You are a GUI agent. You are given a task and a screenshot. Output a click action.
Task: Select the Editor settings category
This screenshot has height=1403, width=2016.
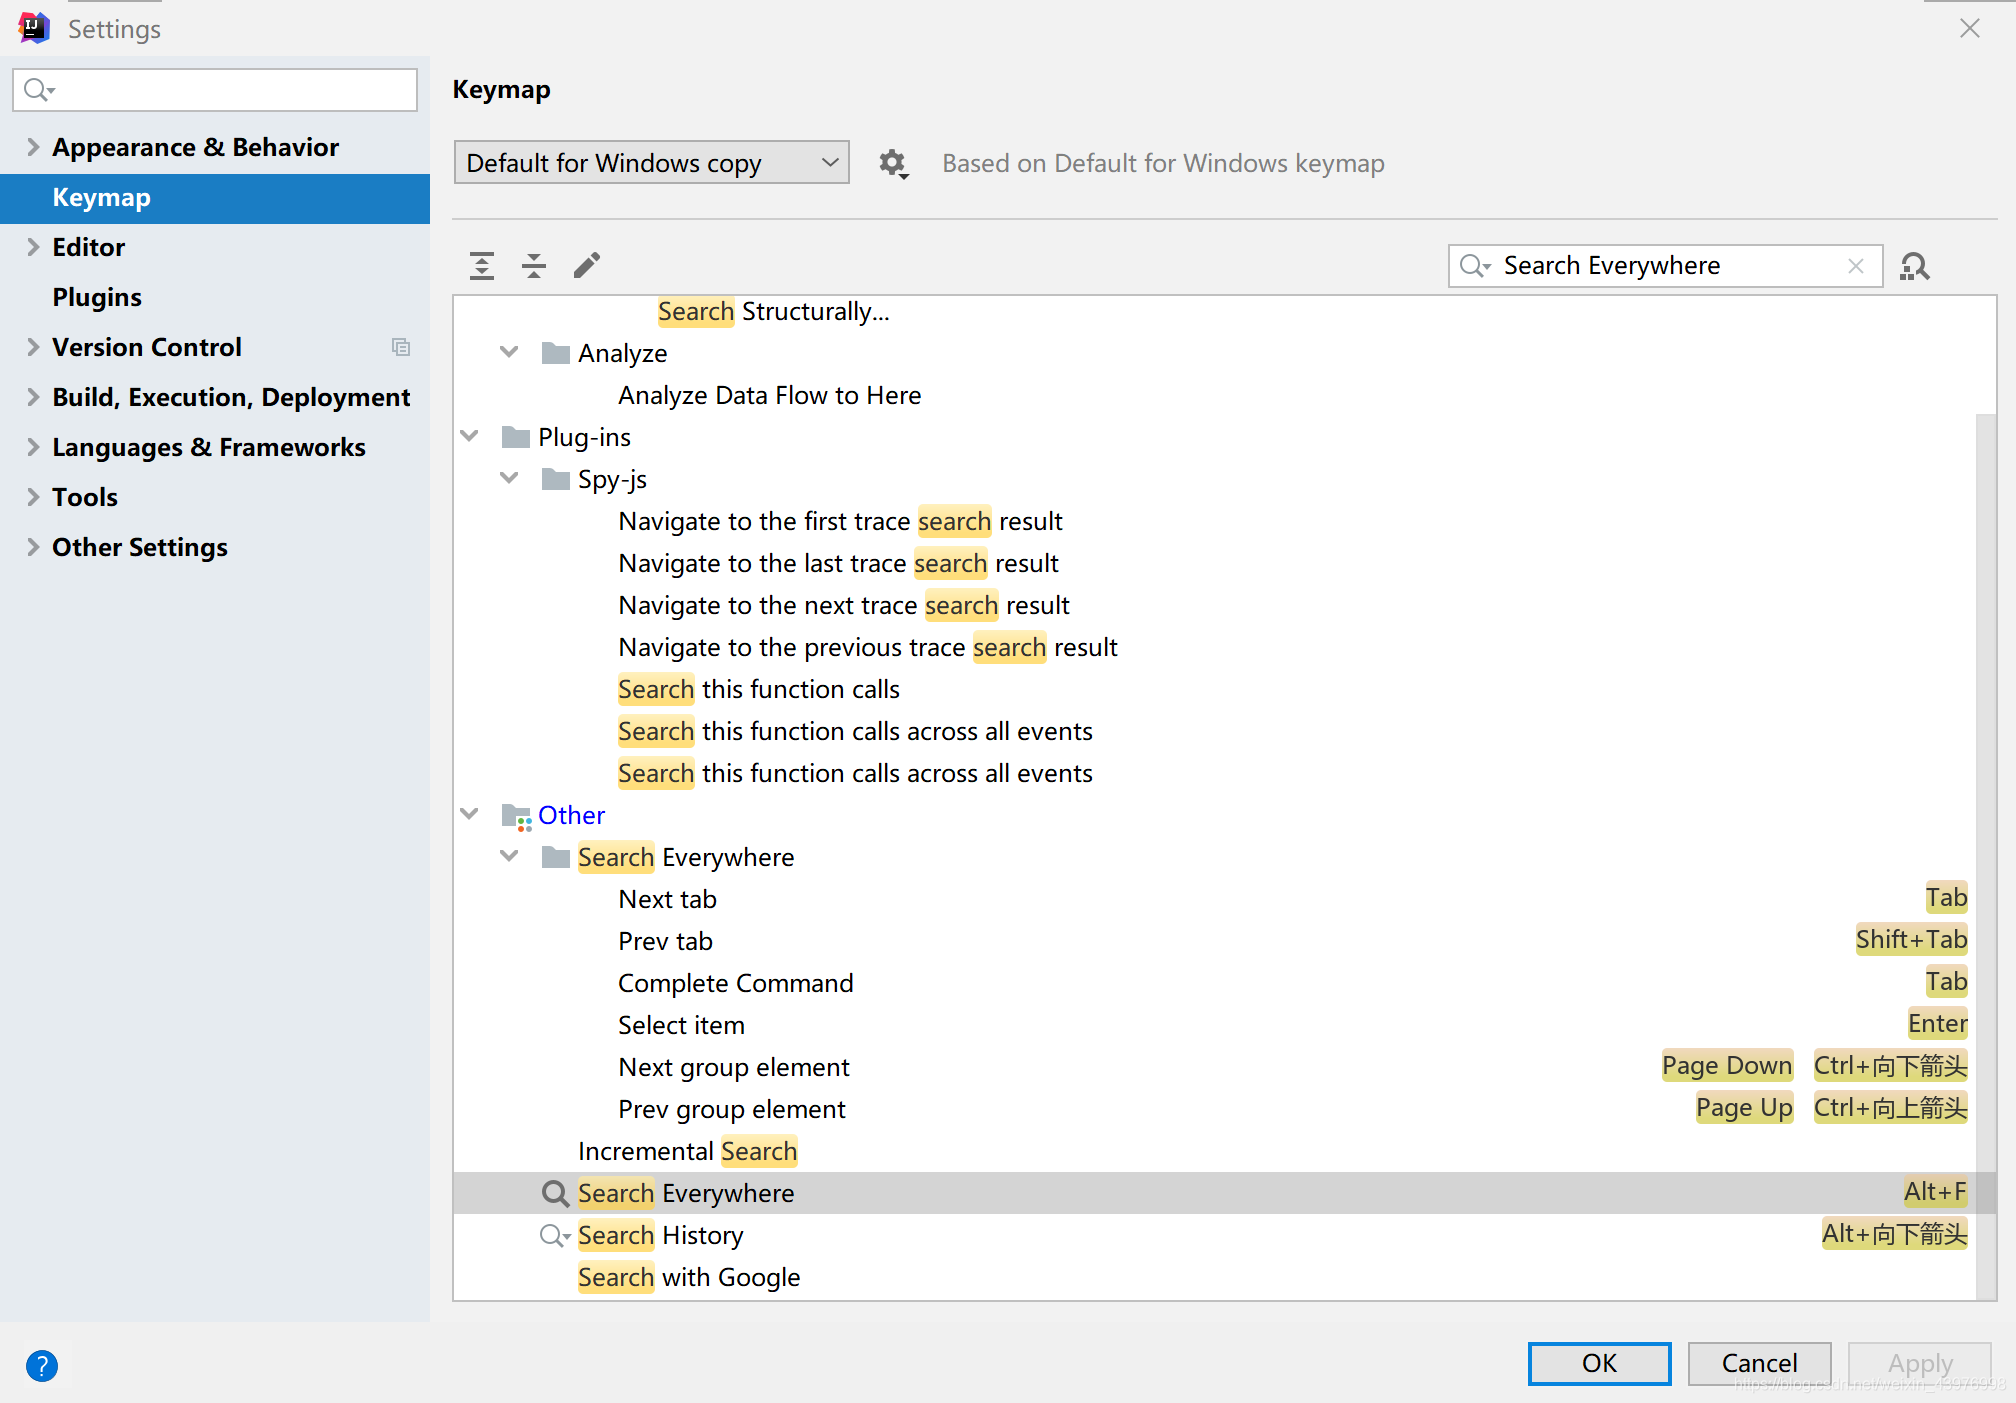89,247
